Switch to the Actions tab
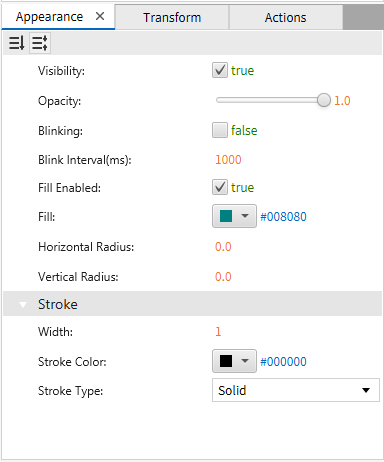The height and width of the screenshot is (462, 384). 285,17
